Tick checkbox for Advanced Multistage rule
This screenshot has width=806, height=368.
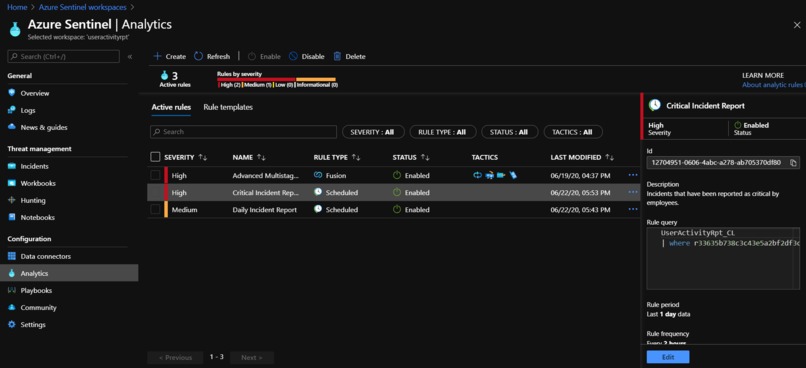(x=155, y=175)
